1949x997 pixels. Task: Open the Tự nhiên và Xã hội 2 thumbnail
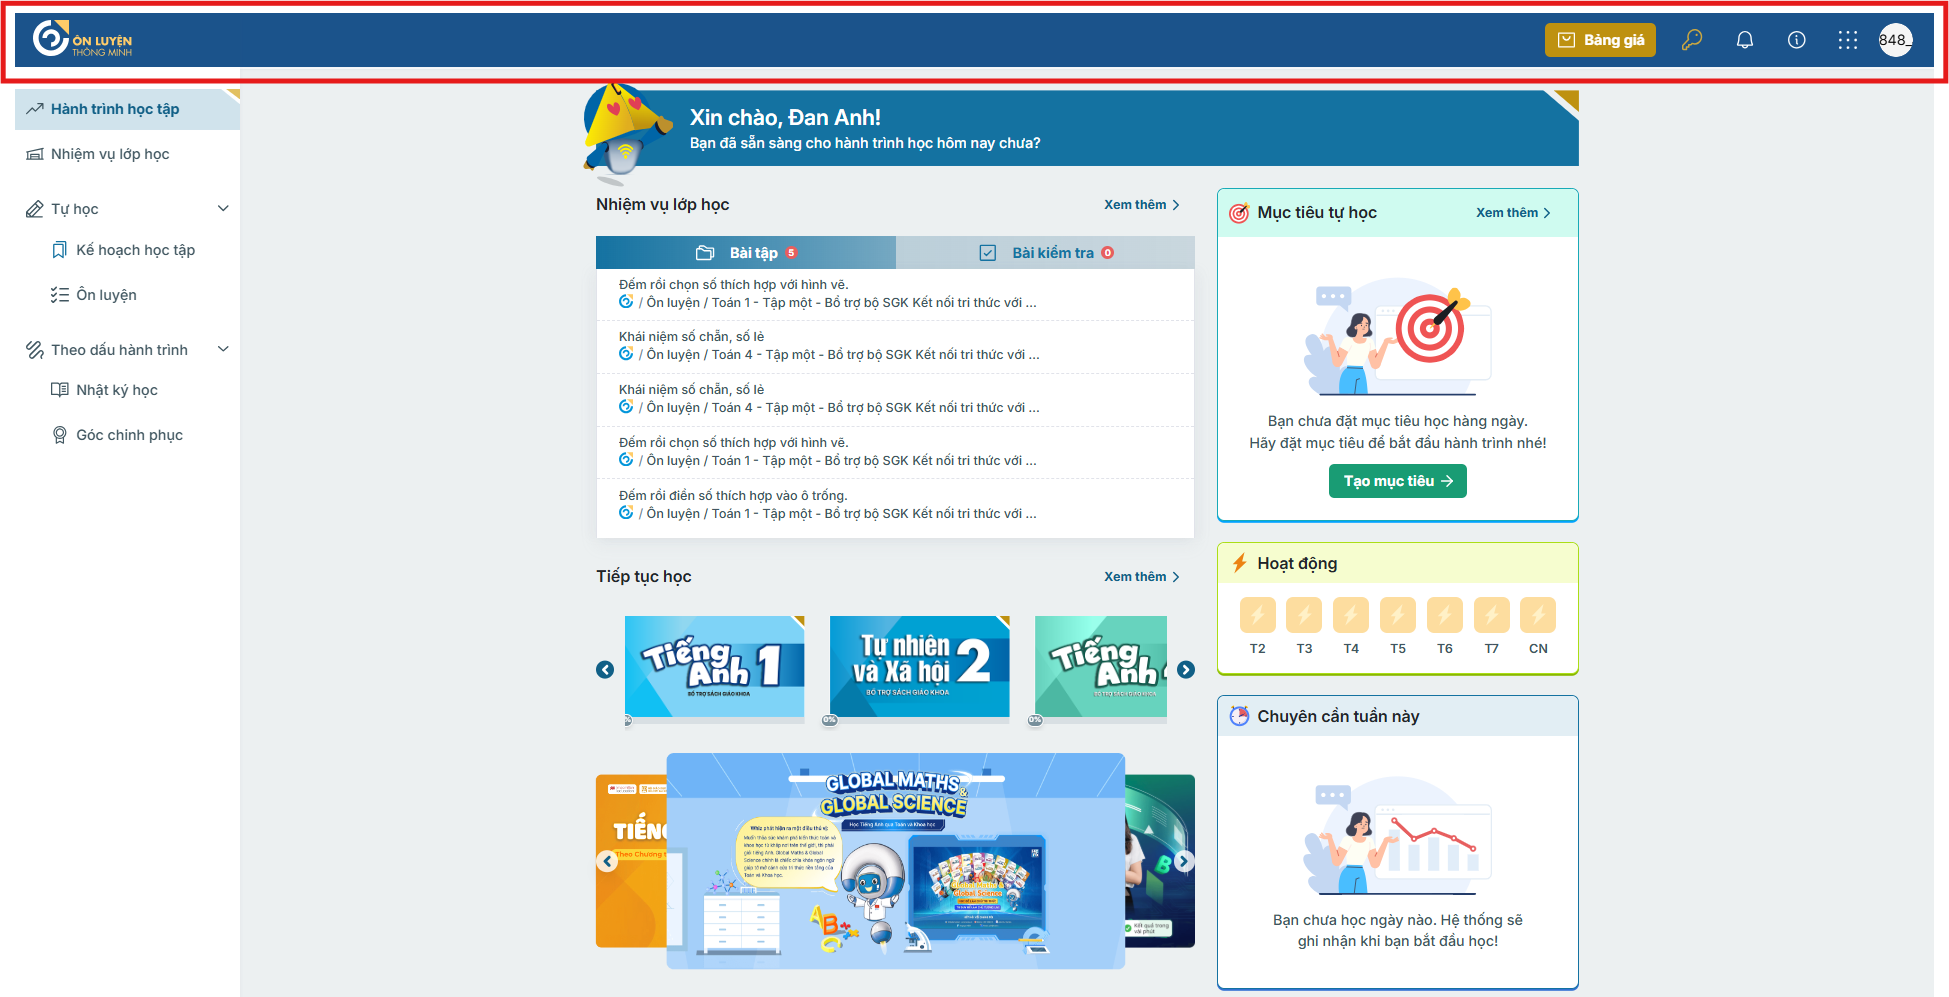click(x=920, y=667)
